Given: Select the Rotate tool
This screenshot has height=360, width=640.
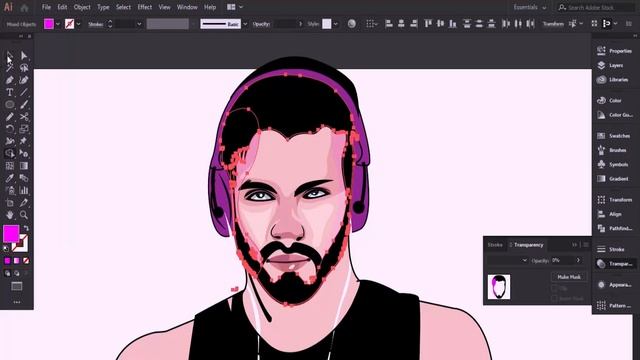Looking at the screenshot, I should pyautogui.click(x=9, y=129).
